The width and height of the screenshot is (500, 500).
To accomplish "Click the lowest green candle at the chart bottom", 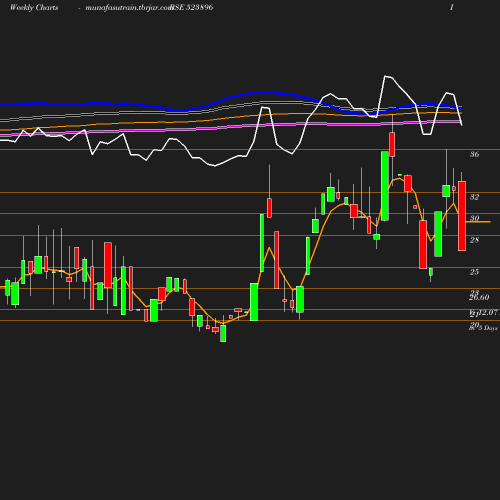I will click(223, 333).
